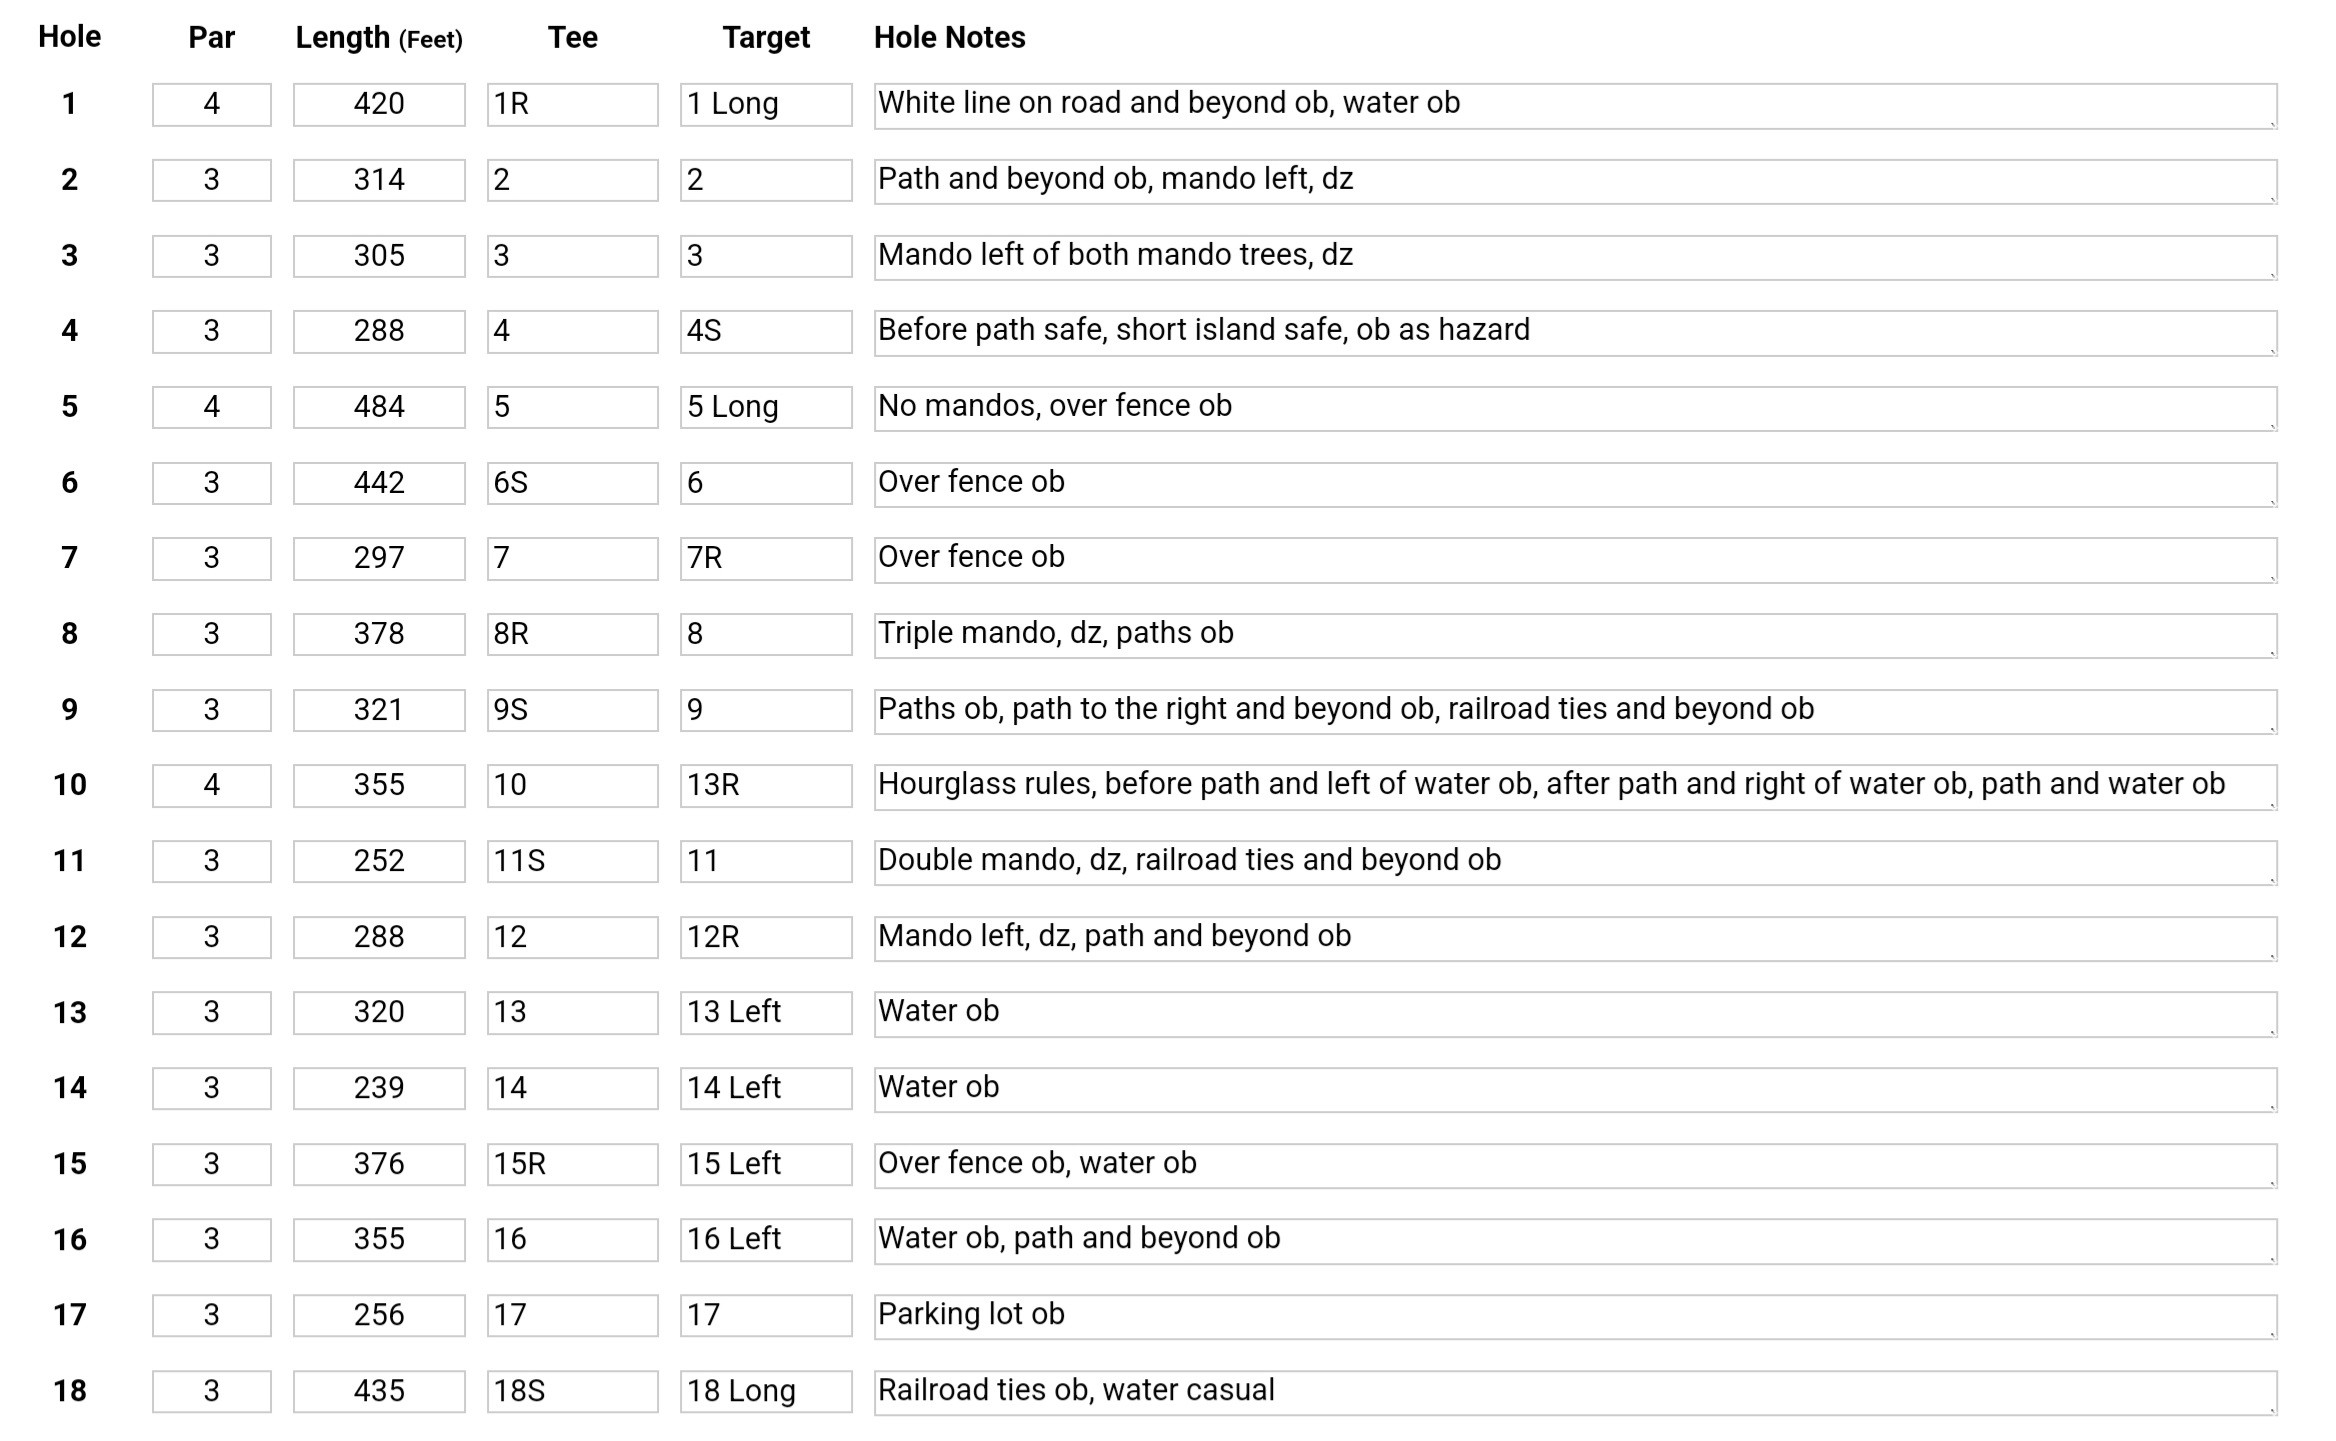Edit the Tee field containing 15R
The height and width of the screenshot is (1441, 2336).
pos(572,1164)
